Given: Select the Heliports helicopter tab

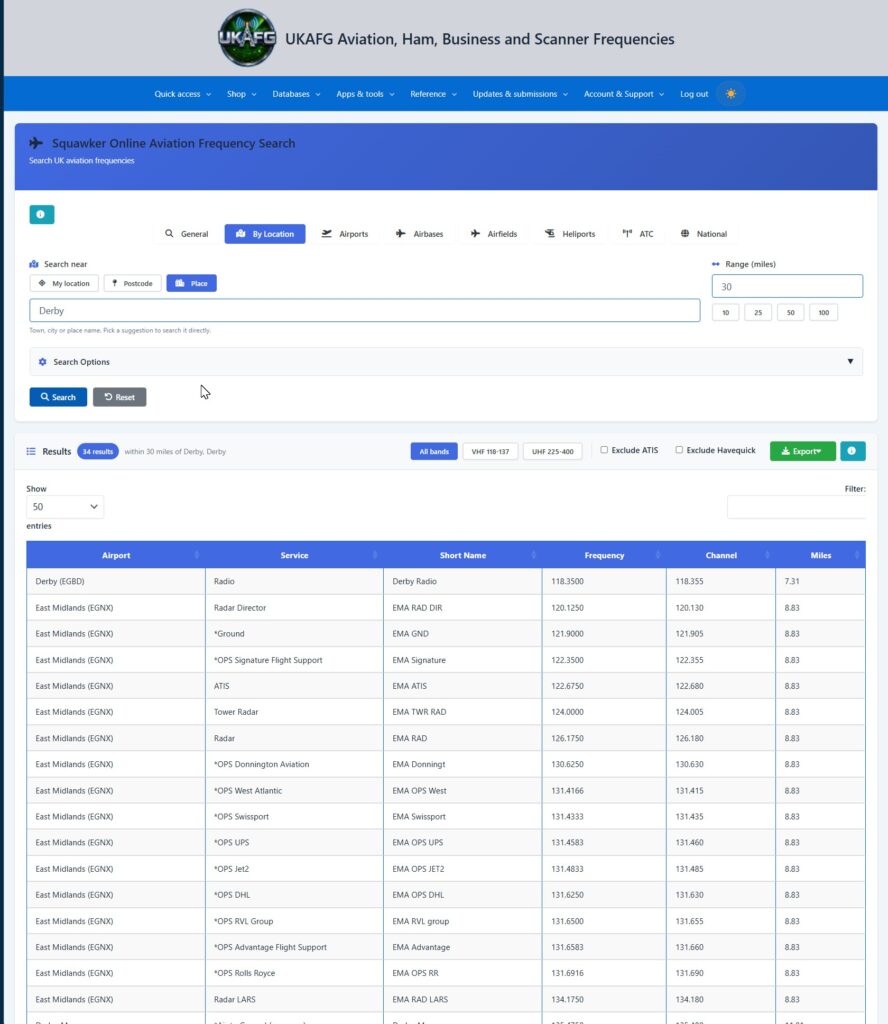Looking at the screenshot, I should point(570,234).
